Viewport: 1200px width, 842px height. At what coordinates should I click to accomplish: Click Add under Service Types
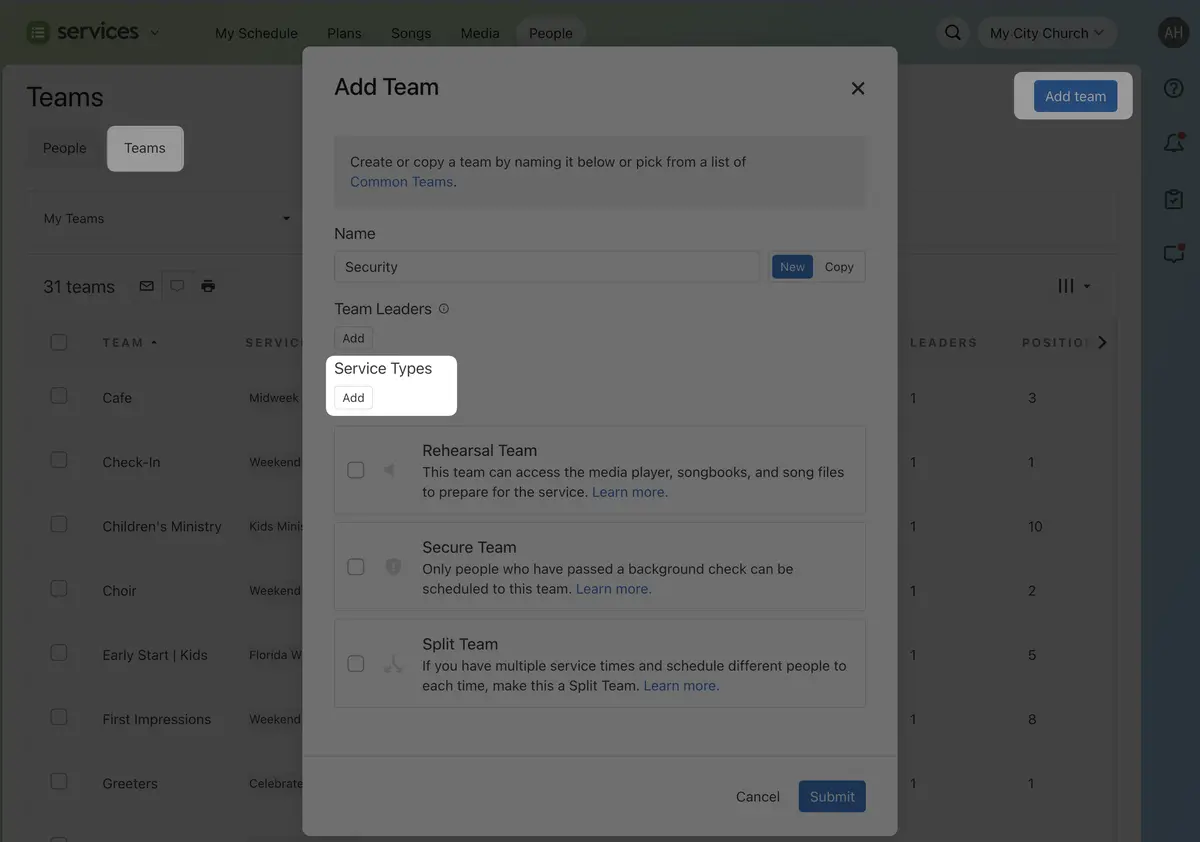tap(354, 397)
